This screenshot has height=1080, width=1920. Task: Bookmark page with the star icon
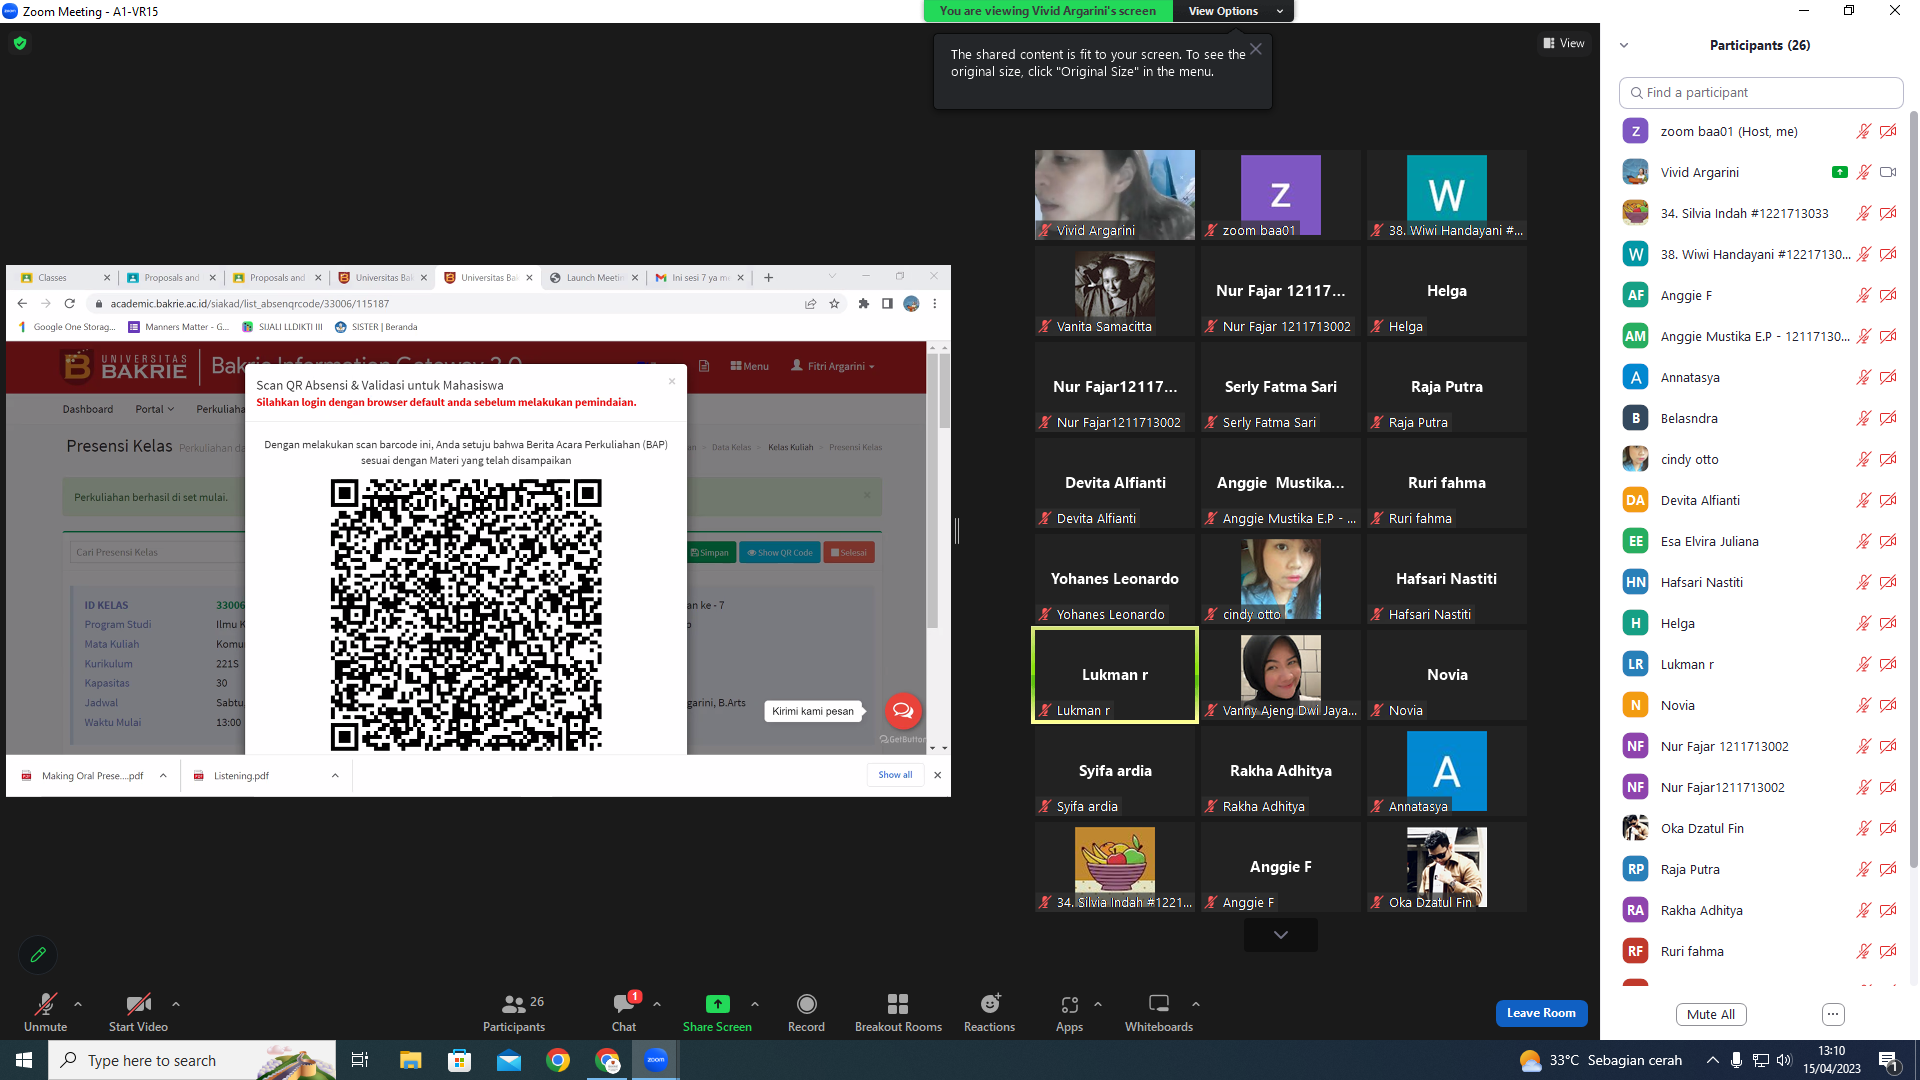[x=834, y=304]
